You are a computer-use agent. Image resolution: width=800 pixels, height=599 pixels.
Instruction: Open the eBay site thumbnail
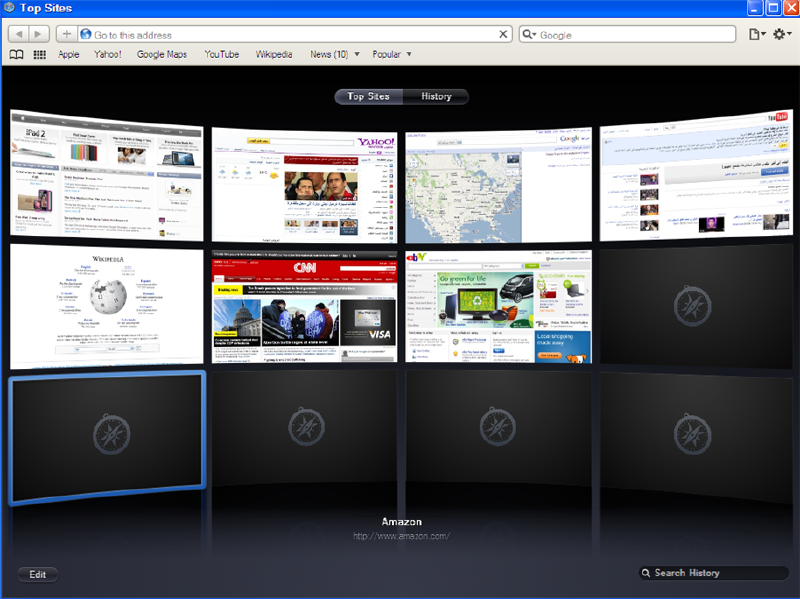pos(498,307)
